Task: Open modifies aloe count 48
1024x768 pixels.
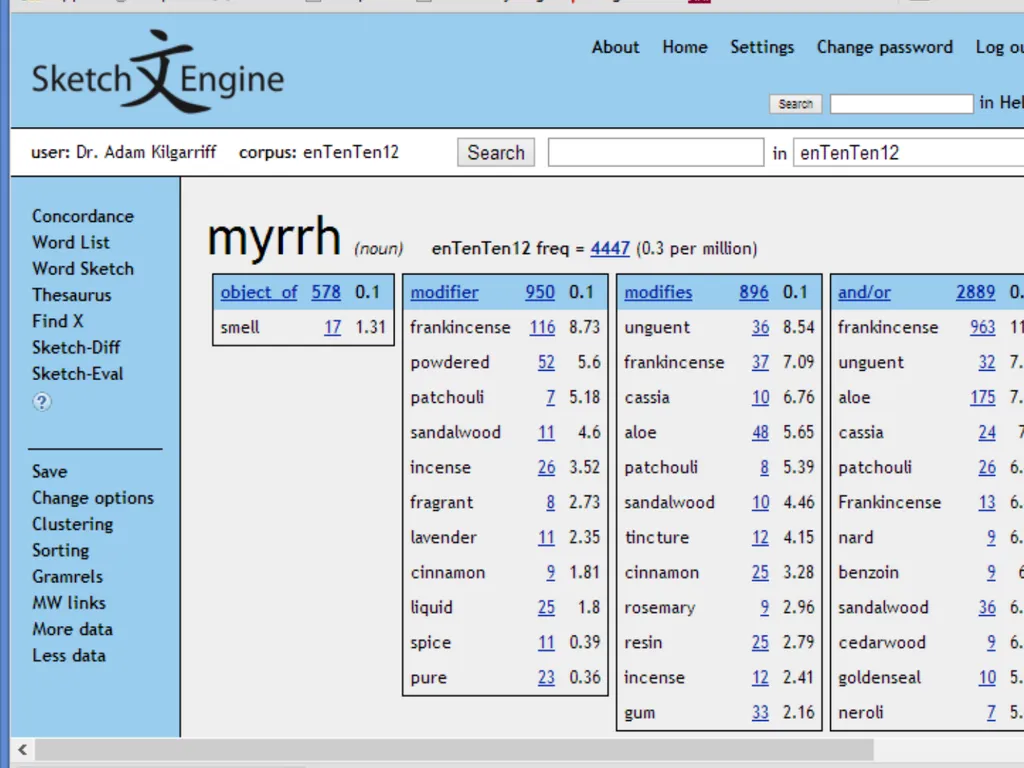Action: coord(760,432)
